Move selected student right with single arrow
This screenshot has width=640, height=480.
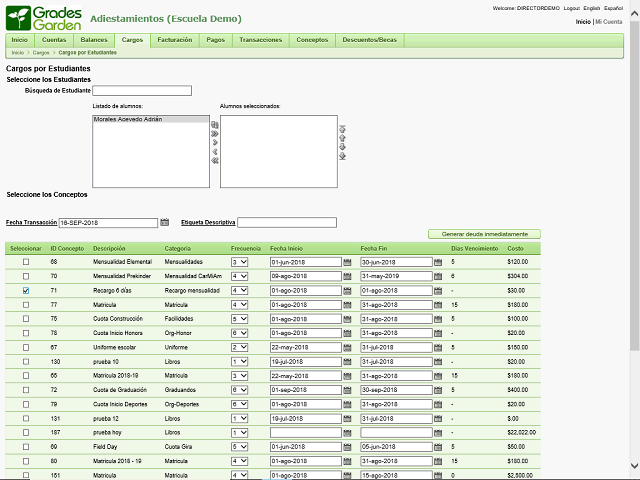(215, 143)
